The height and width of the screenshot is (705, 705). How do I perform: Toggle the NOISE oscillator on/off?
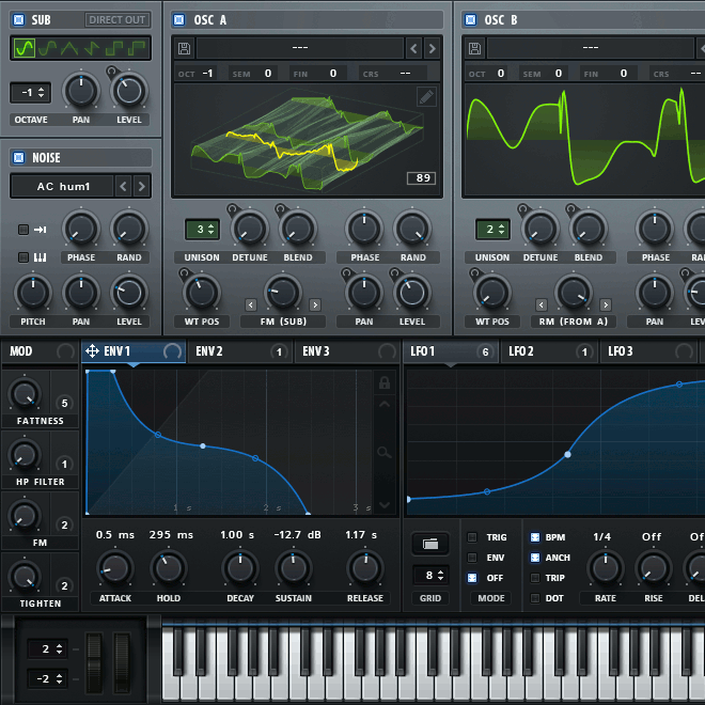click(x=19, y=157)
